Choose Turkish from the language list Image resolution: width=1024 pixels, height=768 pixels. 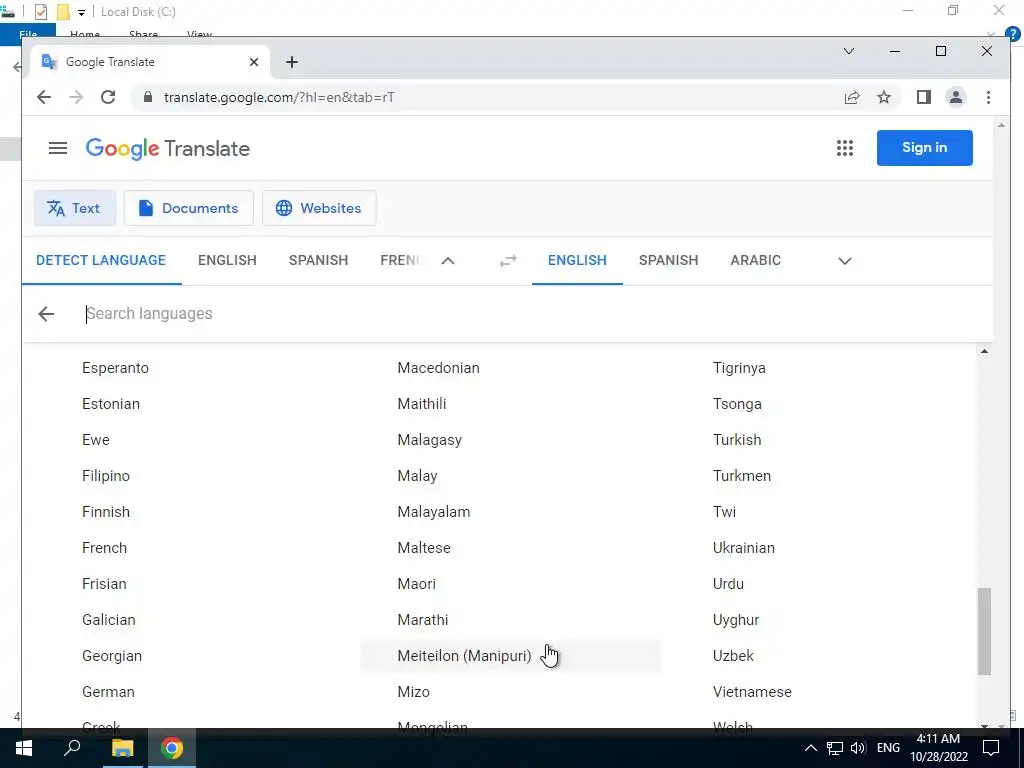coord(737,440)
